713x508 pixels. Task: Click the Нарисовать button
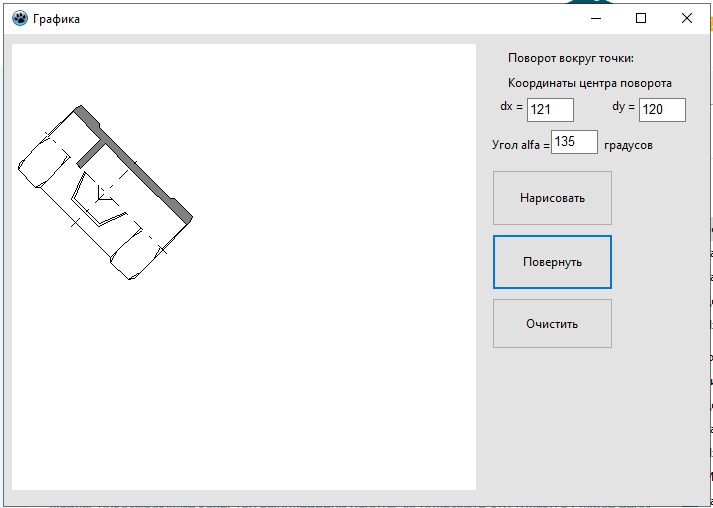point(552,198)
